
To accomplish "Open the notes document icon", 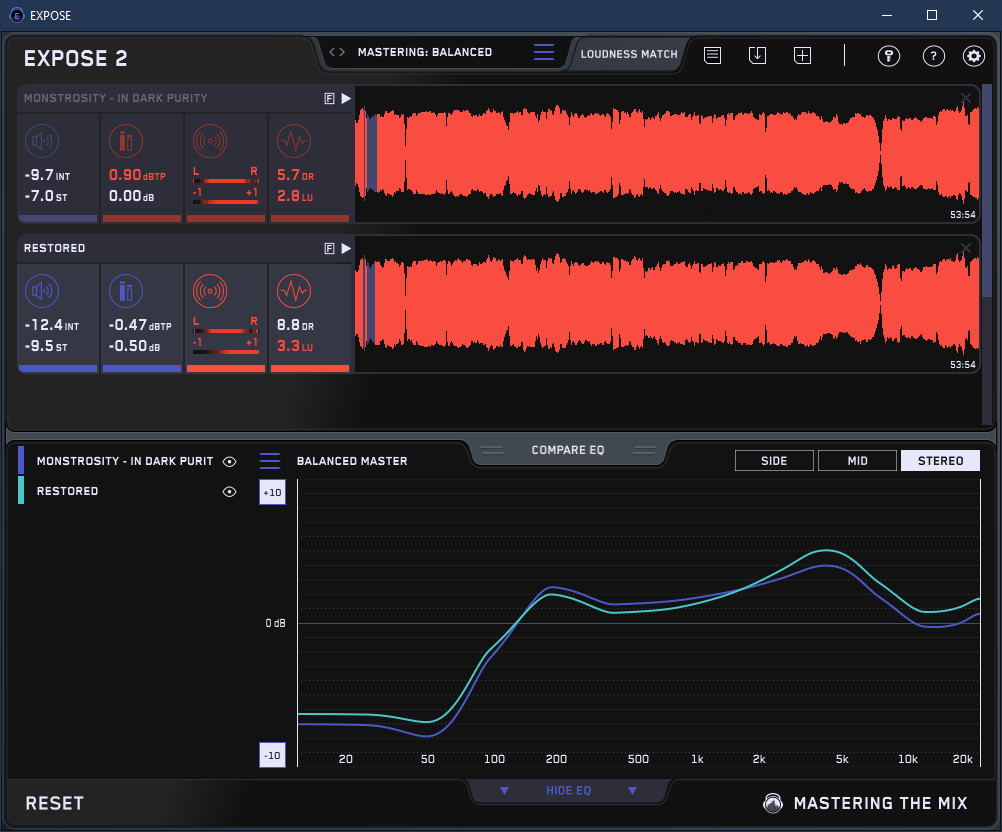I will (712, 55).
